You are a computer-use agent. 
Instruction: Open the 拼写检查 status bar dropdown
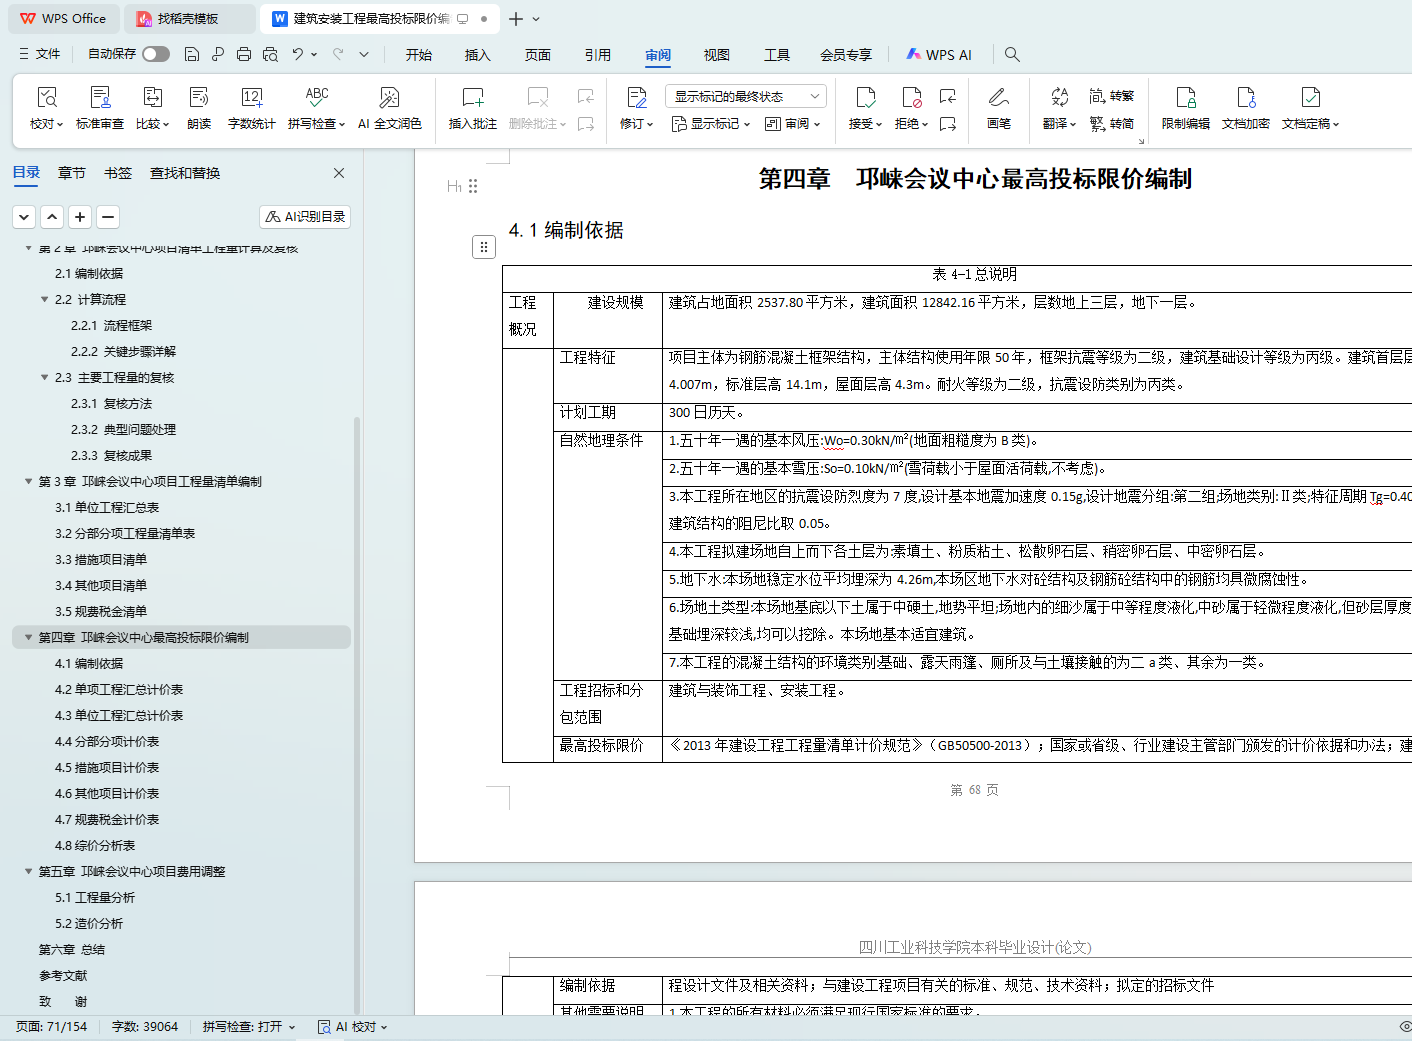[249, 1027]
